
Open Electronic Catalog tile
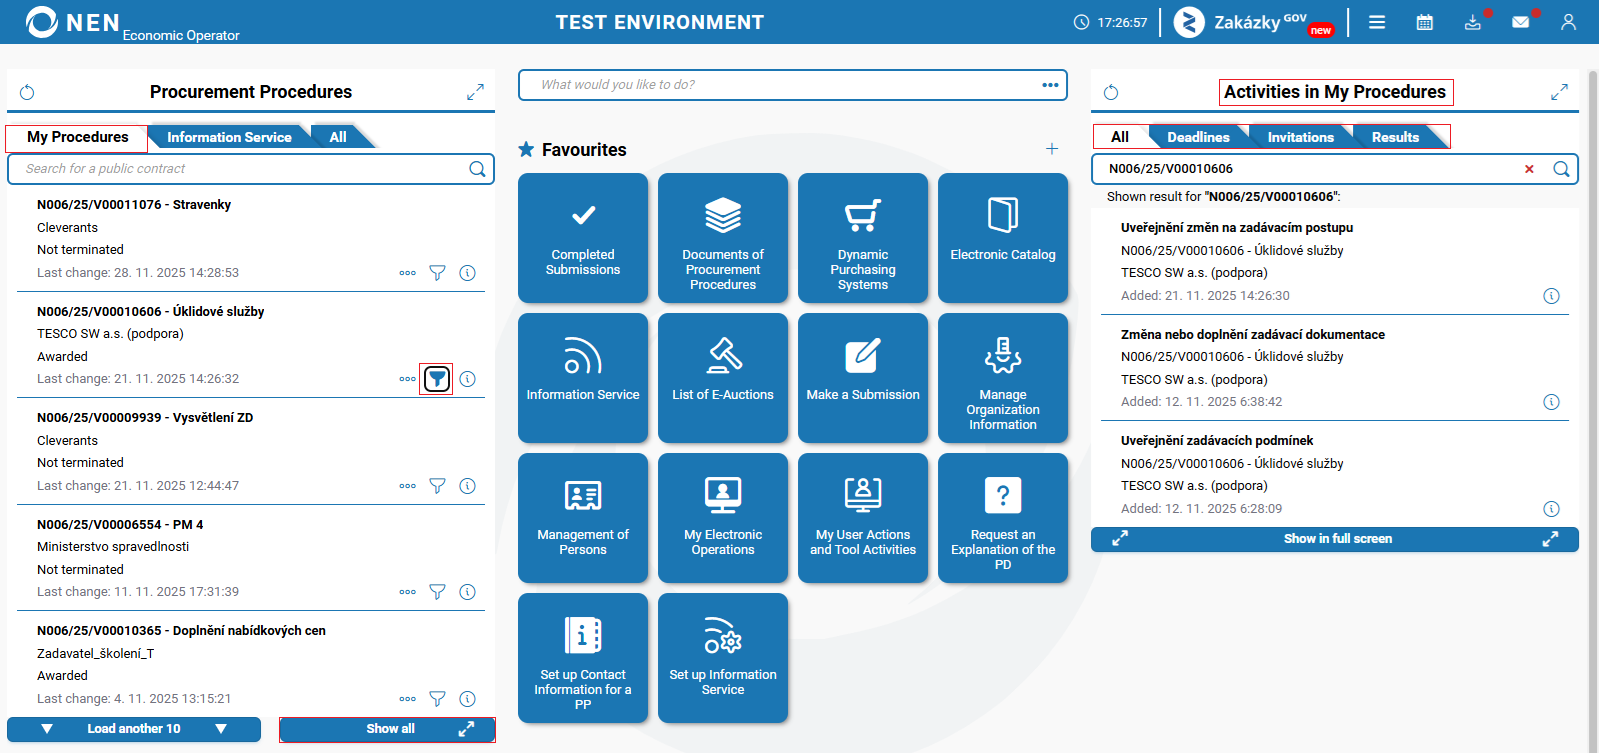pyautogui.click(x=1003, y=238)
